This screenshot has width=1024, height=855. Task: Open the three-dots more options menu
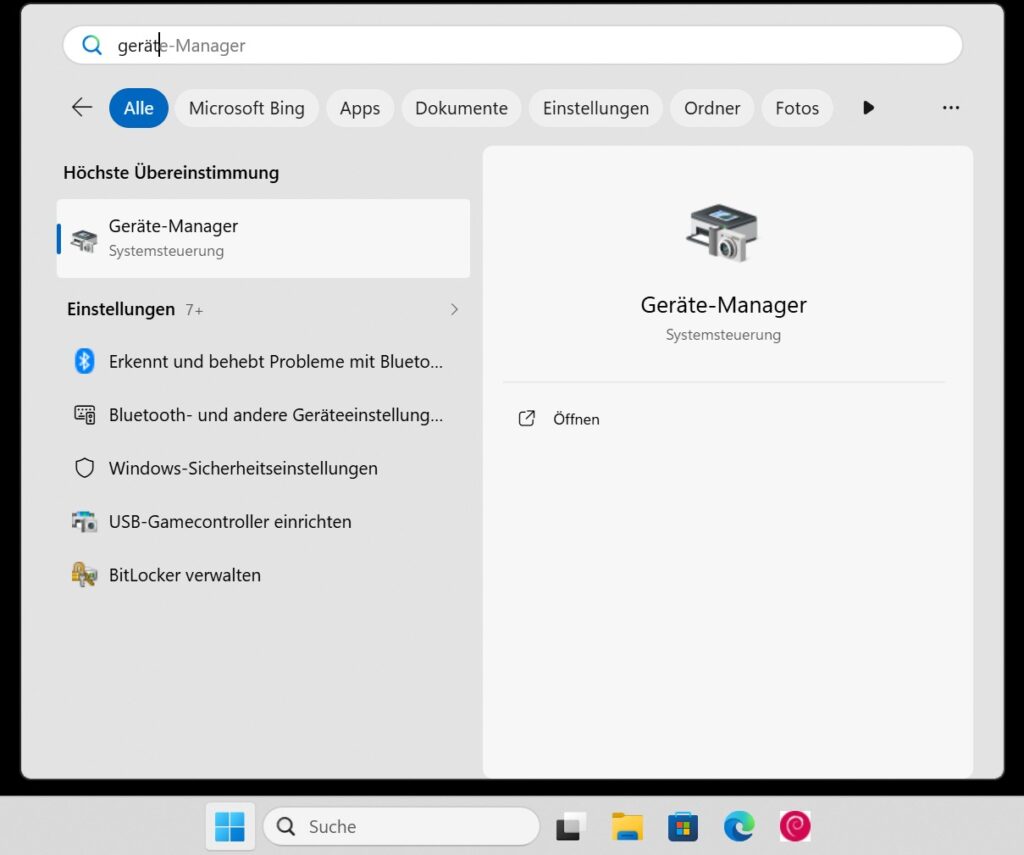(x=950, y=108)
